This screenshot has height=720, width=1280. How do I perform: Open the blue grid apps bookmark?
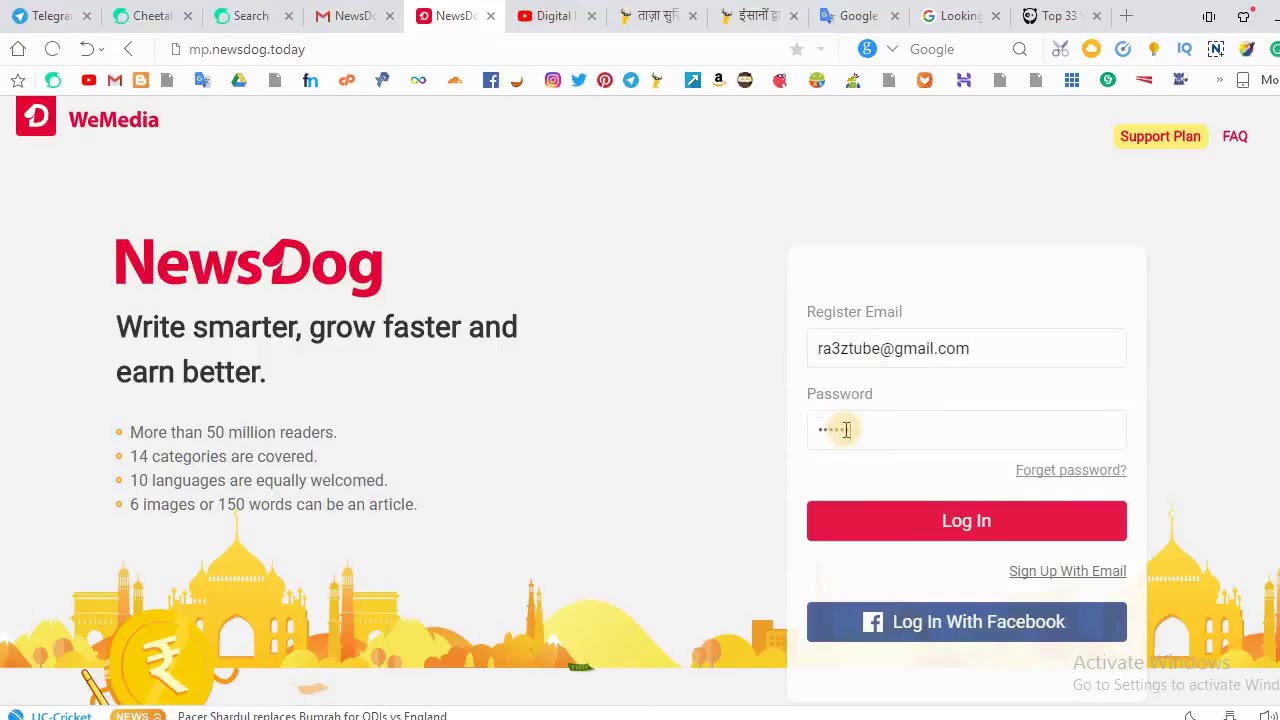pos(1072,80)
